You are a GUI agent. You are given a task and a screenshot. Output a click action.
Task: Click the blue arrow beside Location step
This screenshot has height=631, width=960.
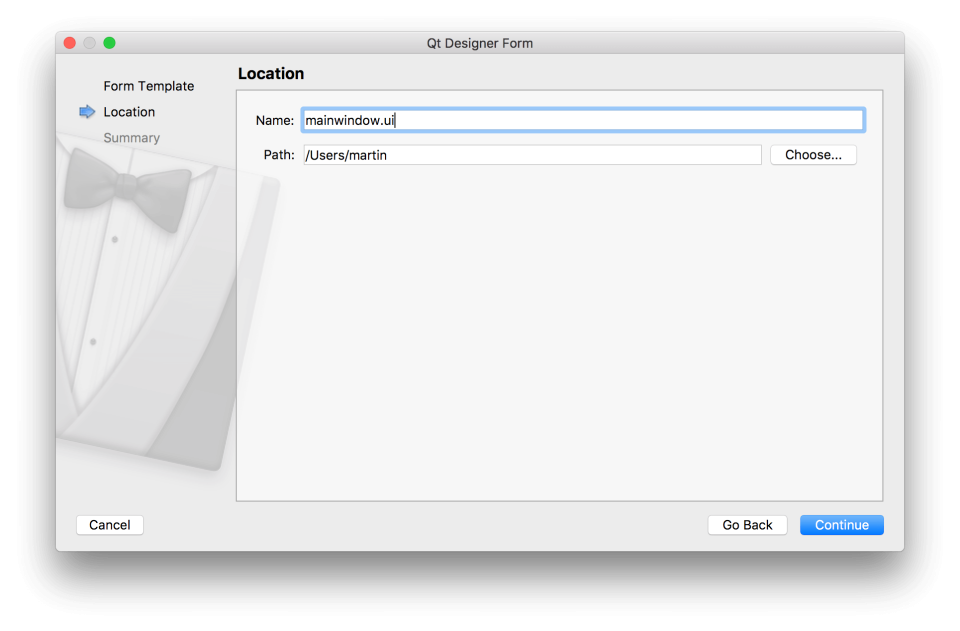point(87,112)
